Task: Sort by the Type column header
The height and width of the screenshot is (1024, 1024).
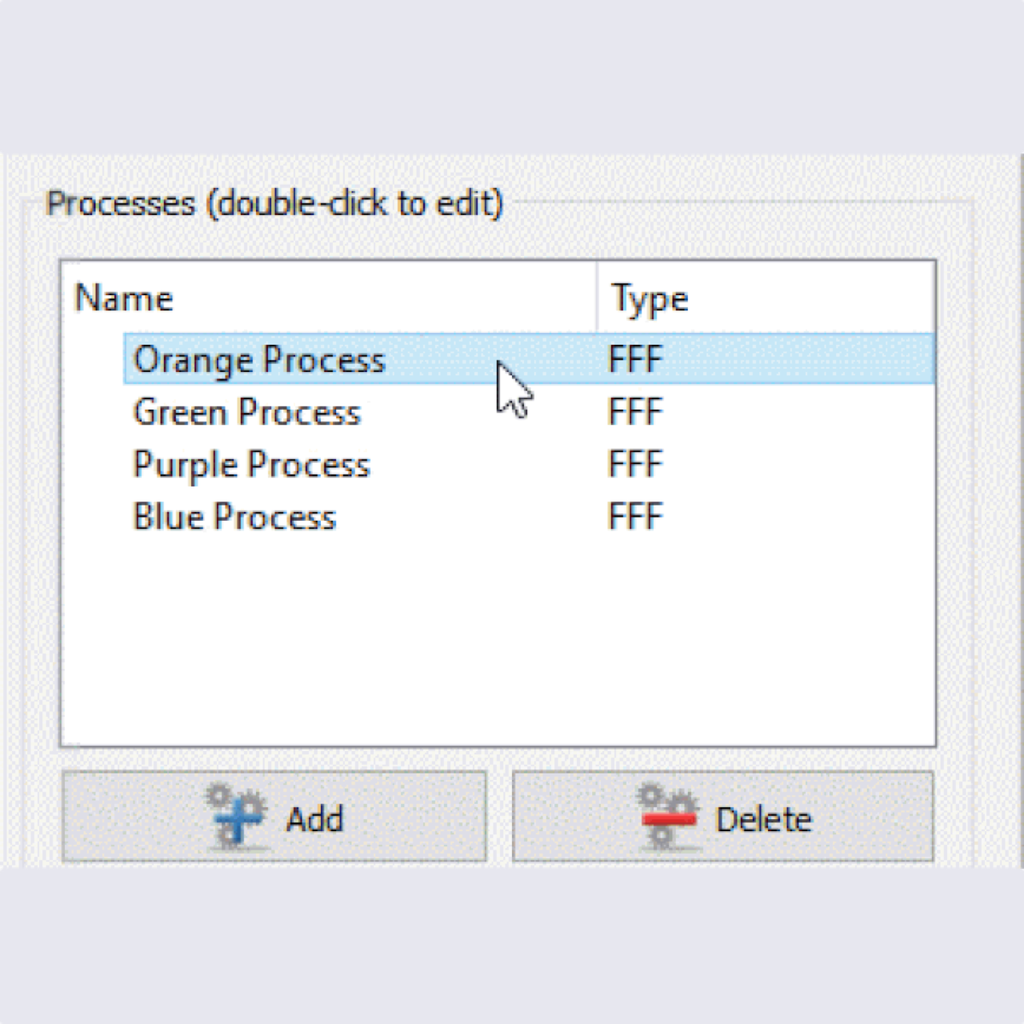Action: click(650, 298)
